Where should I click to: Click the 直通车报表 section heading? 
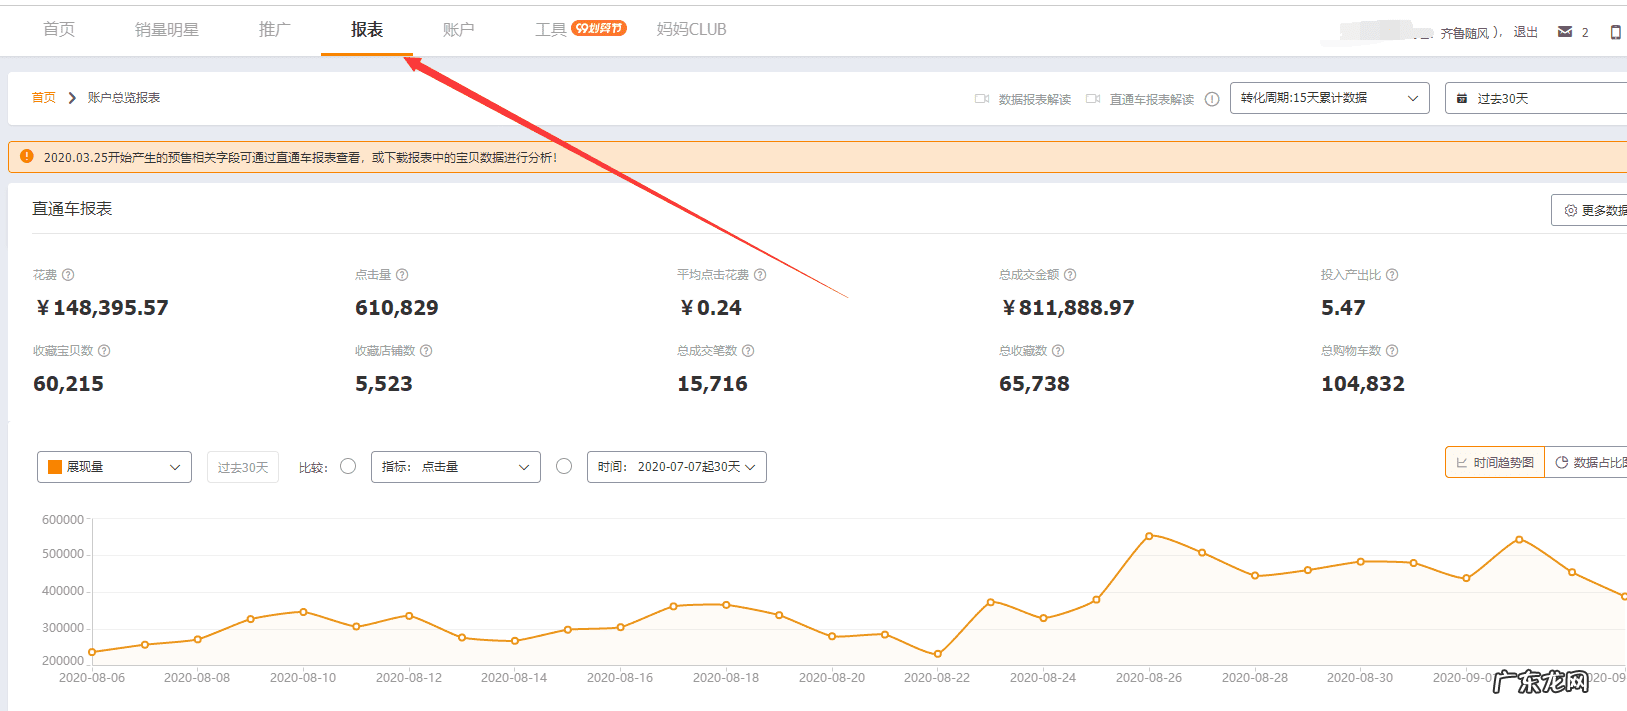point(72,208)
